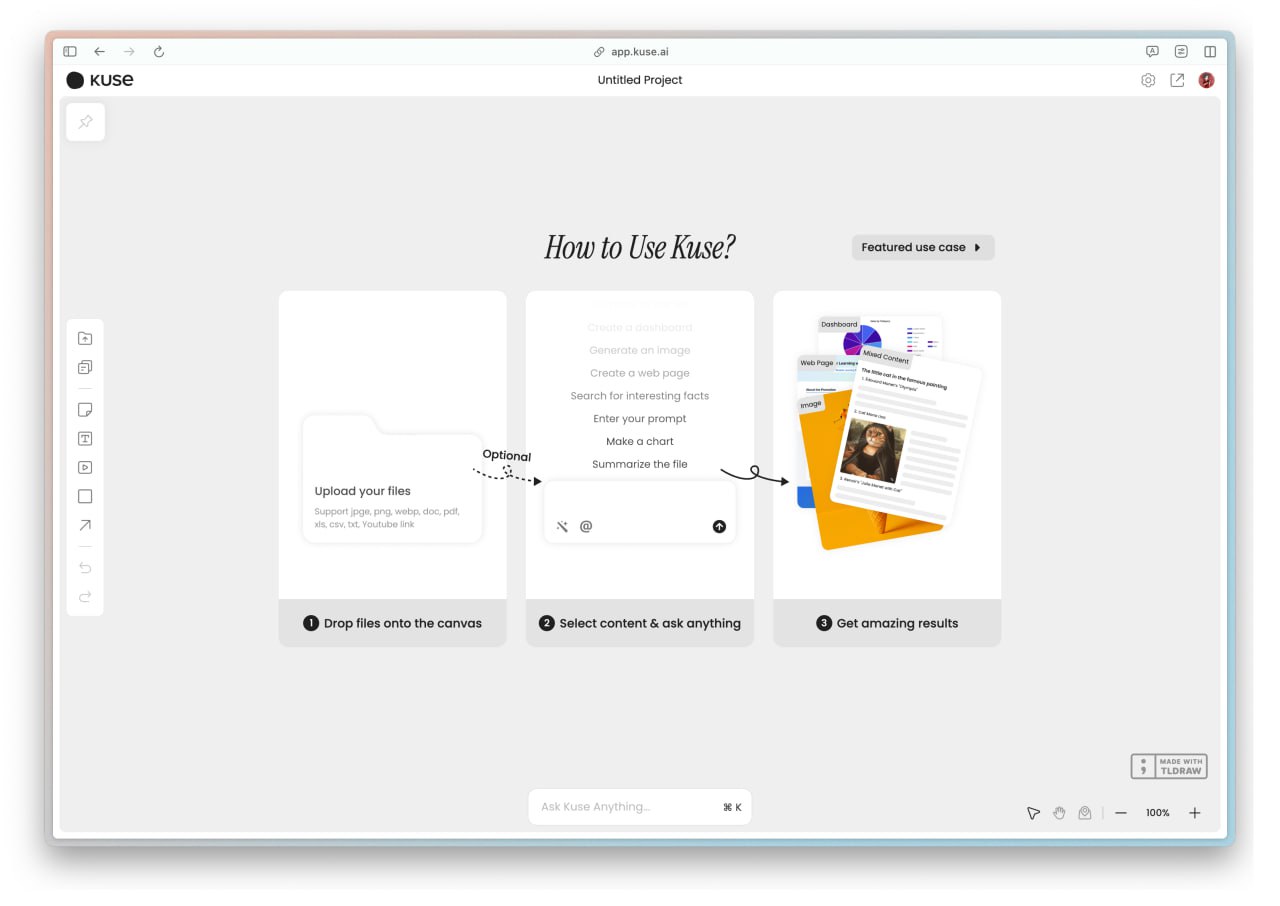The width and height of the screenshot is (1280, 906).
Task: Click the 'Get amazing results' label
Action: [x=897, y=623]
